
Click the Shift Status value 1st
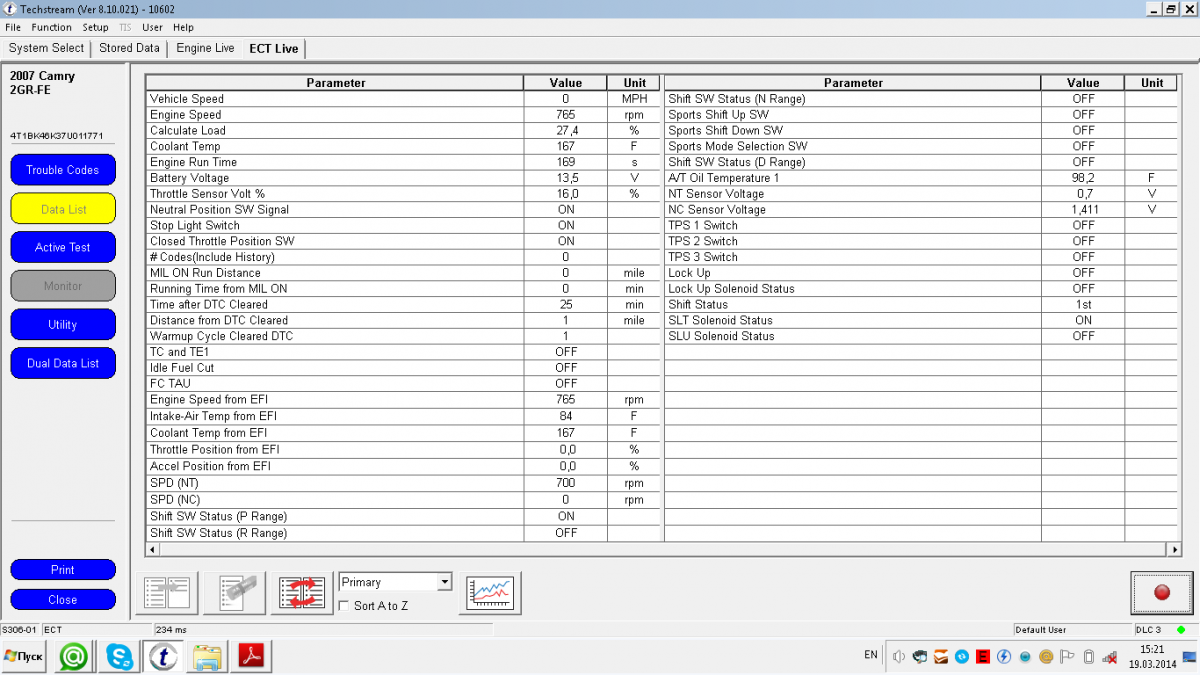pos(1083,305)
